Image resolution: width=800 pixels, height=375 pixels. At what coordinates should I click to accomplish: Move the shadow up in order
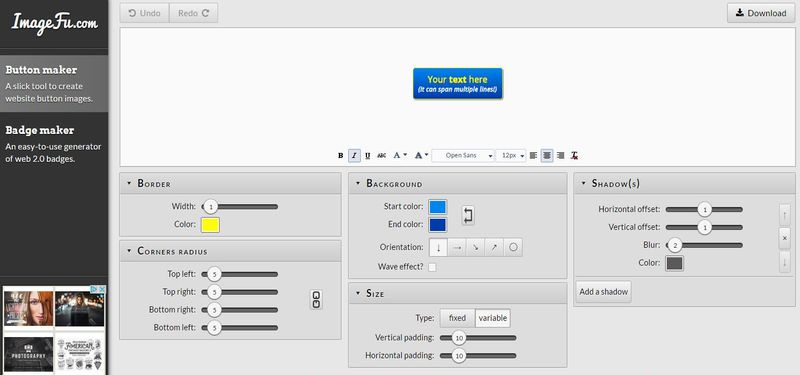coord(785,215)
